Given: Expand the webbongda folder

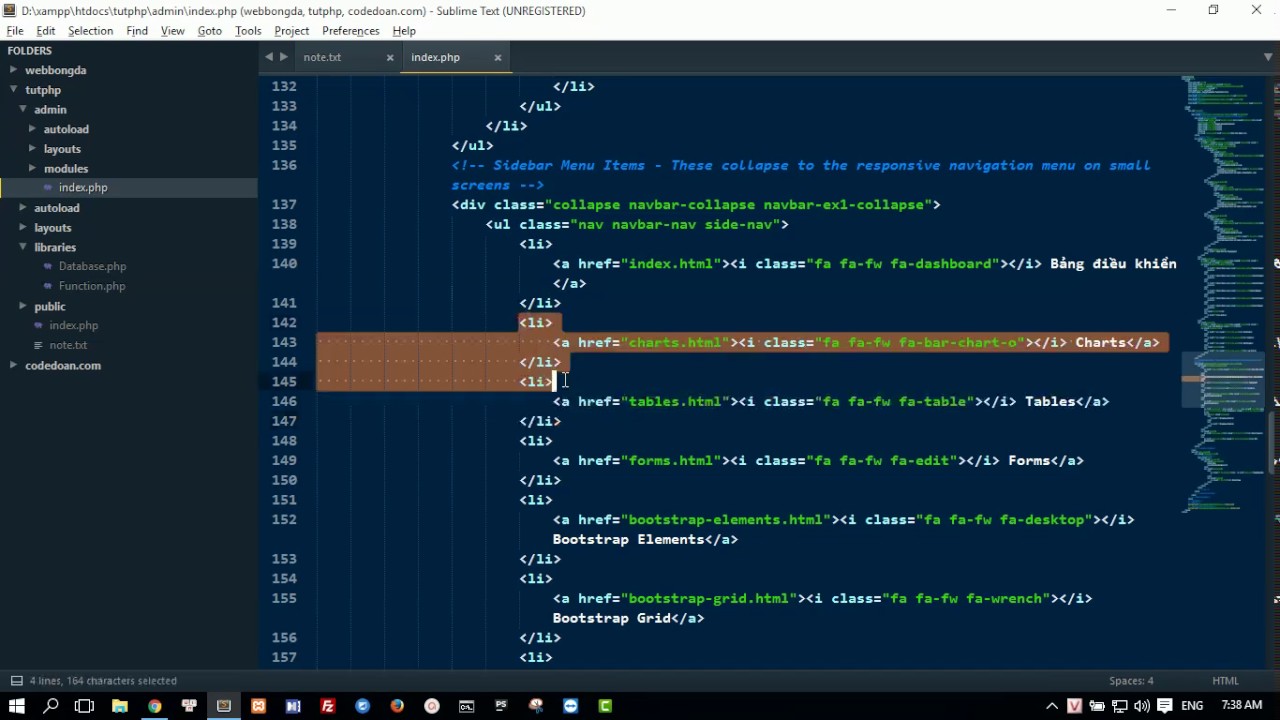Looking at the screenshot, I should (13, 70).
